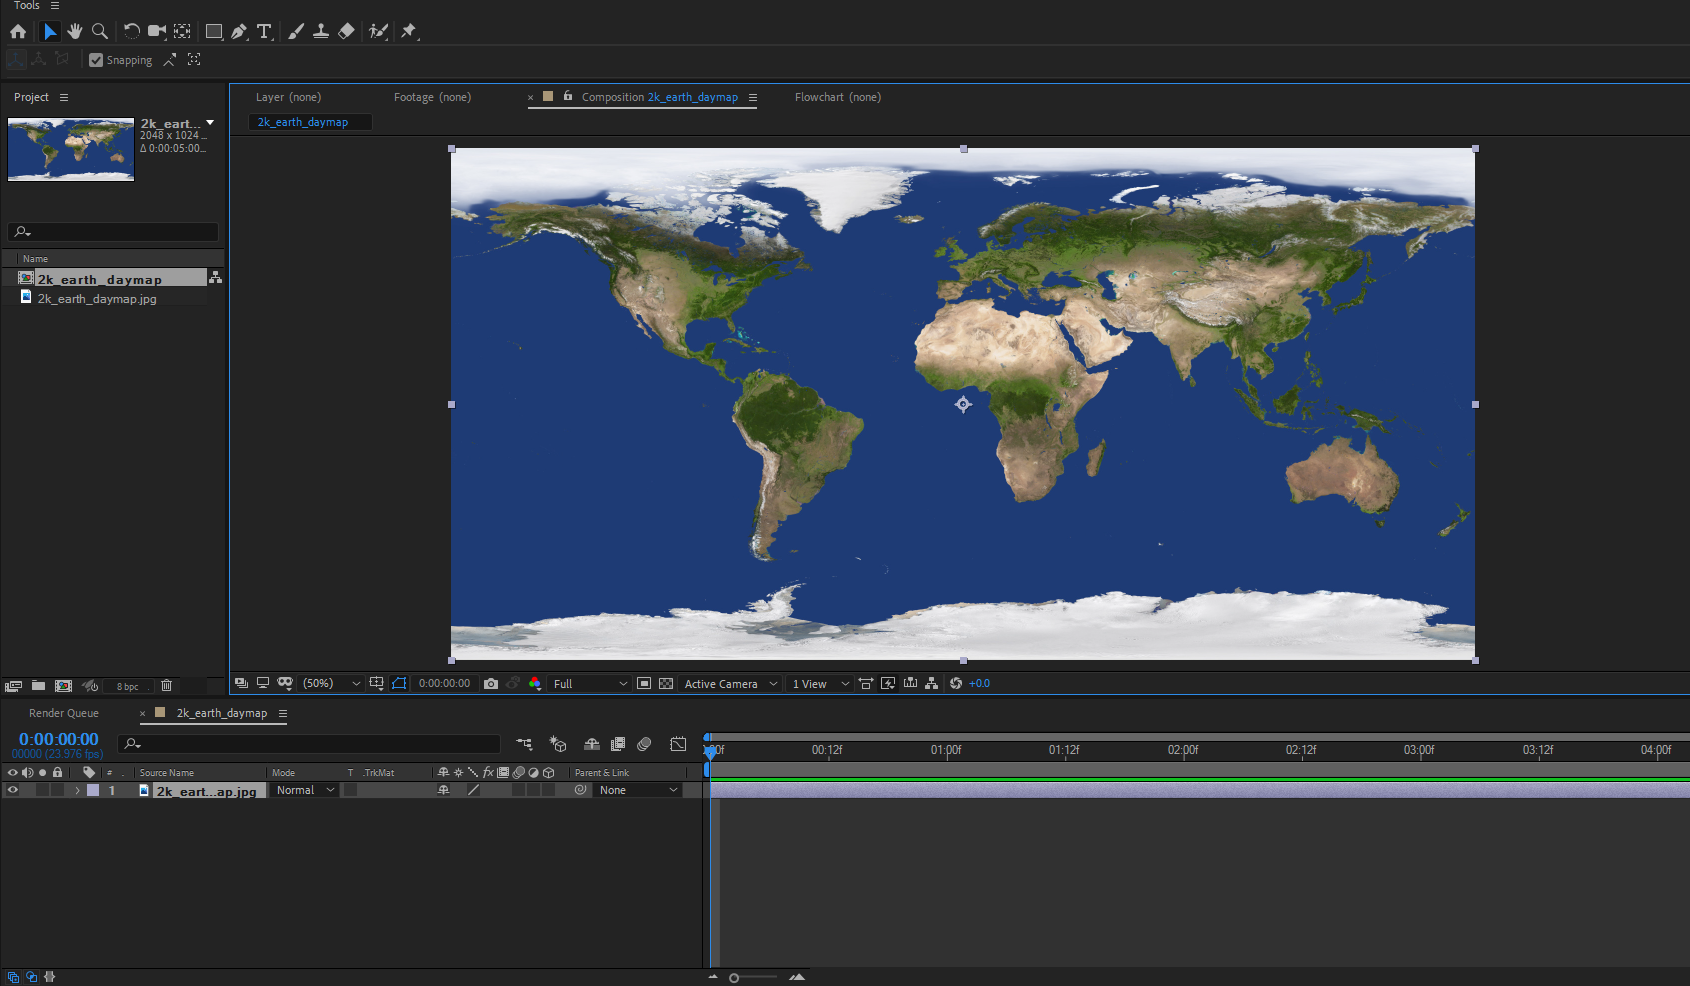
Task: Select the Eraser tool
Action: coord(346,31)
